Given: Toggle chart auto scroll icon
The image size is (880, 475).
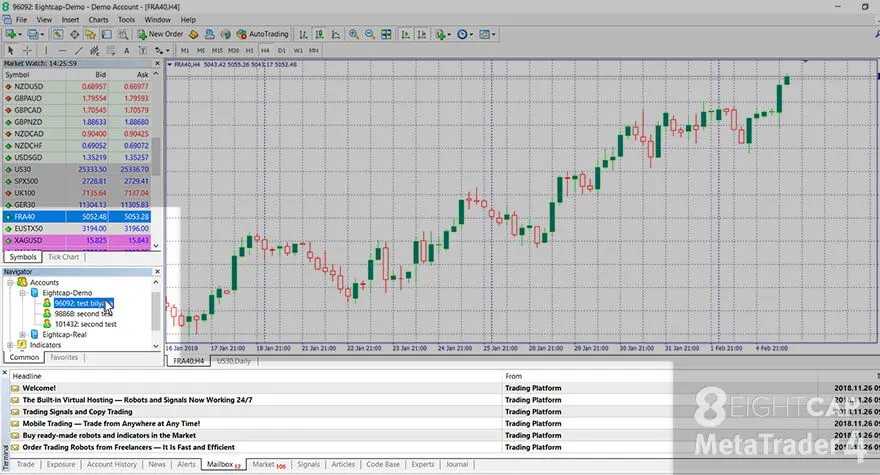Looking at the screenshot, I should pos(405,34).
